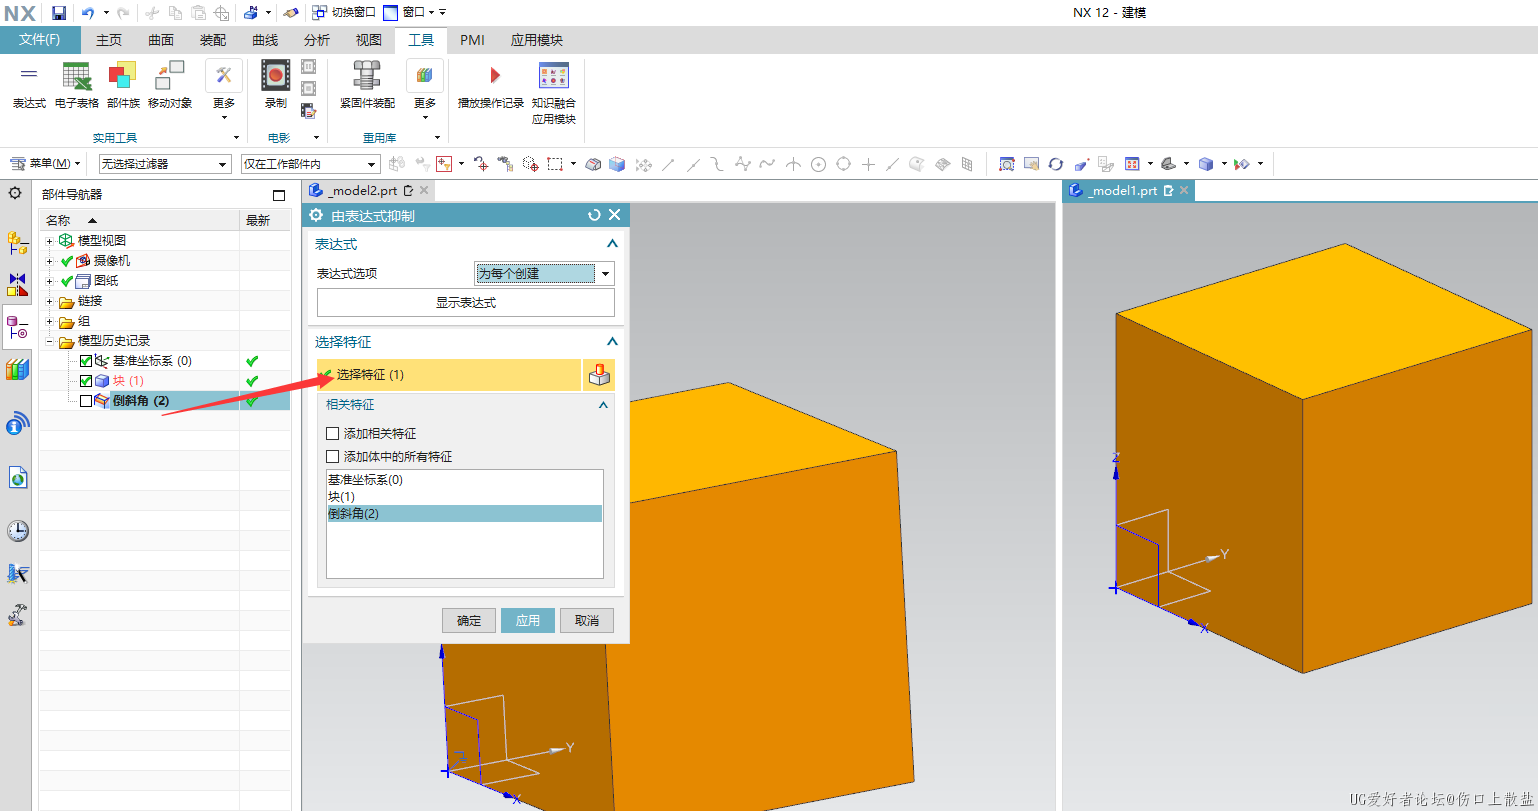
Task: Open the Part Navigator sidebar icon
Action: coord(17,327)
